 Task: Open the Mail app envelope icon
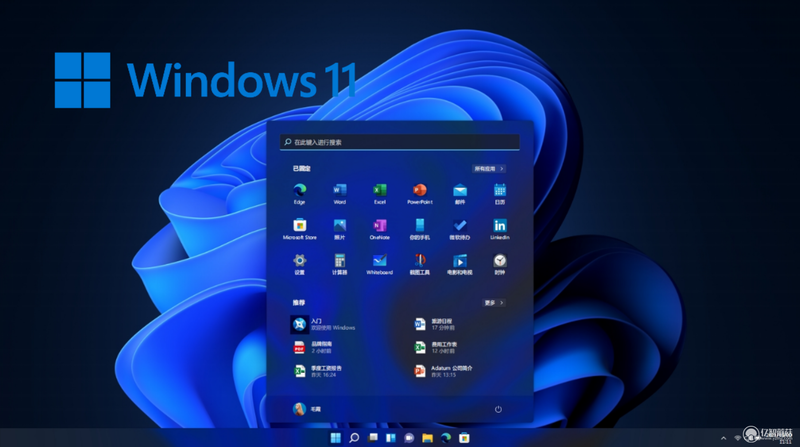click(x=460, y=190)
